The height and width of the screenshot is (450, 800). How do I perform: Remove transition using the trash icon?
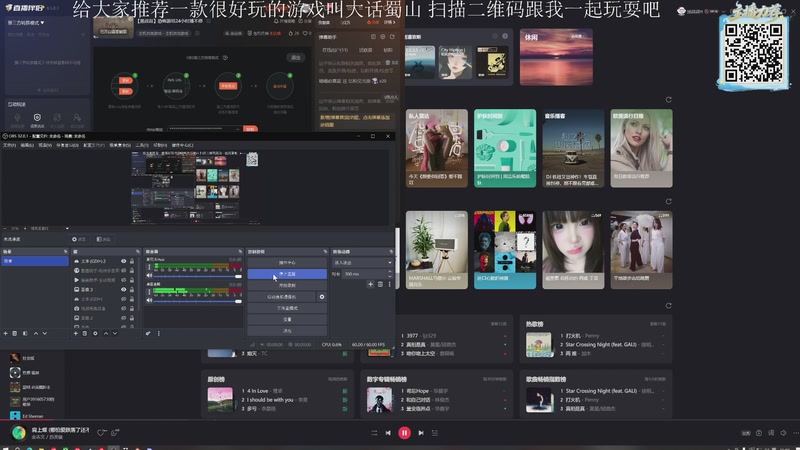pyautogui.click(x=380, y=284)
